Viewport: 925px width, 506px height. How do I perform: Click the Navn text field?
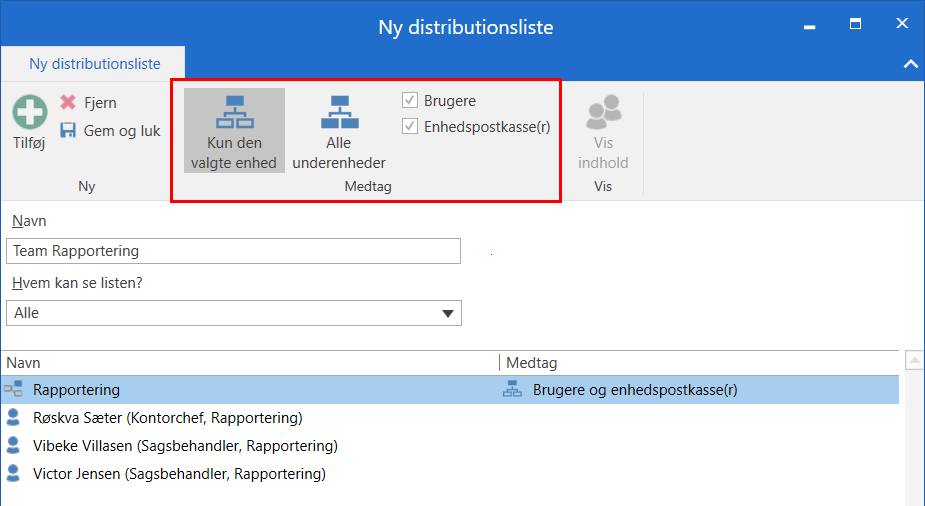pyautogui.click(x=233, y=251)
